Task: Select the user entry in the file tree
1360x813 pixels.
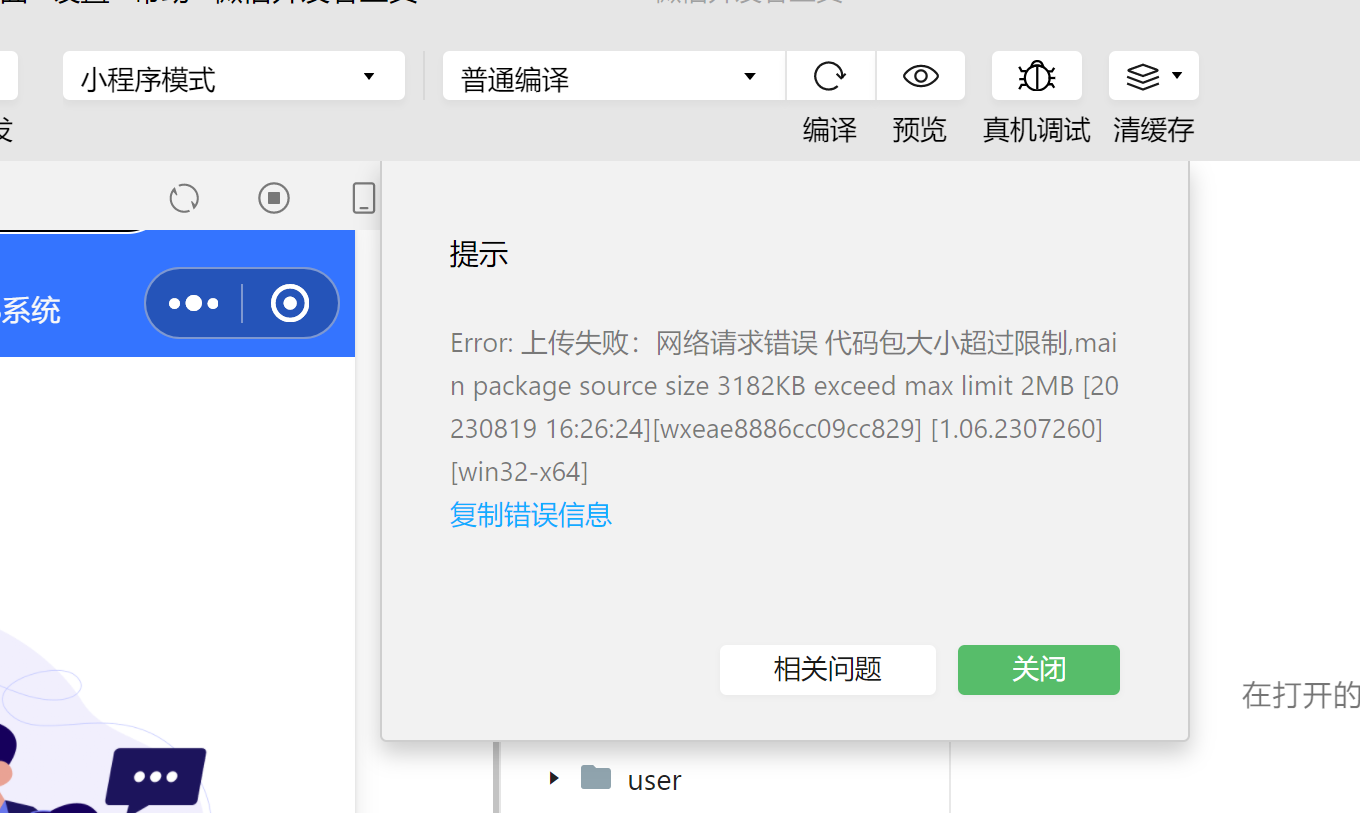Action: tap(653, 780)
